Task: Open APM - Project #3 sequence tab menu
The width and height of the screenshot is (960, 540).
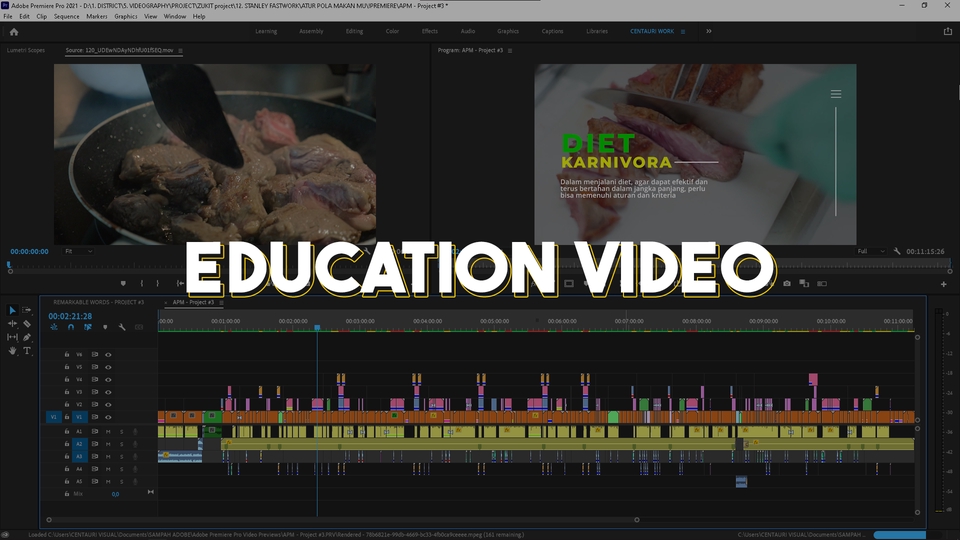Action: pyautogui.click(x=221, y=302)
